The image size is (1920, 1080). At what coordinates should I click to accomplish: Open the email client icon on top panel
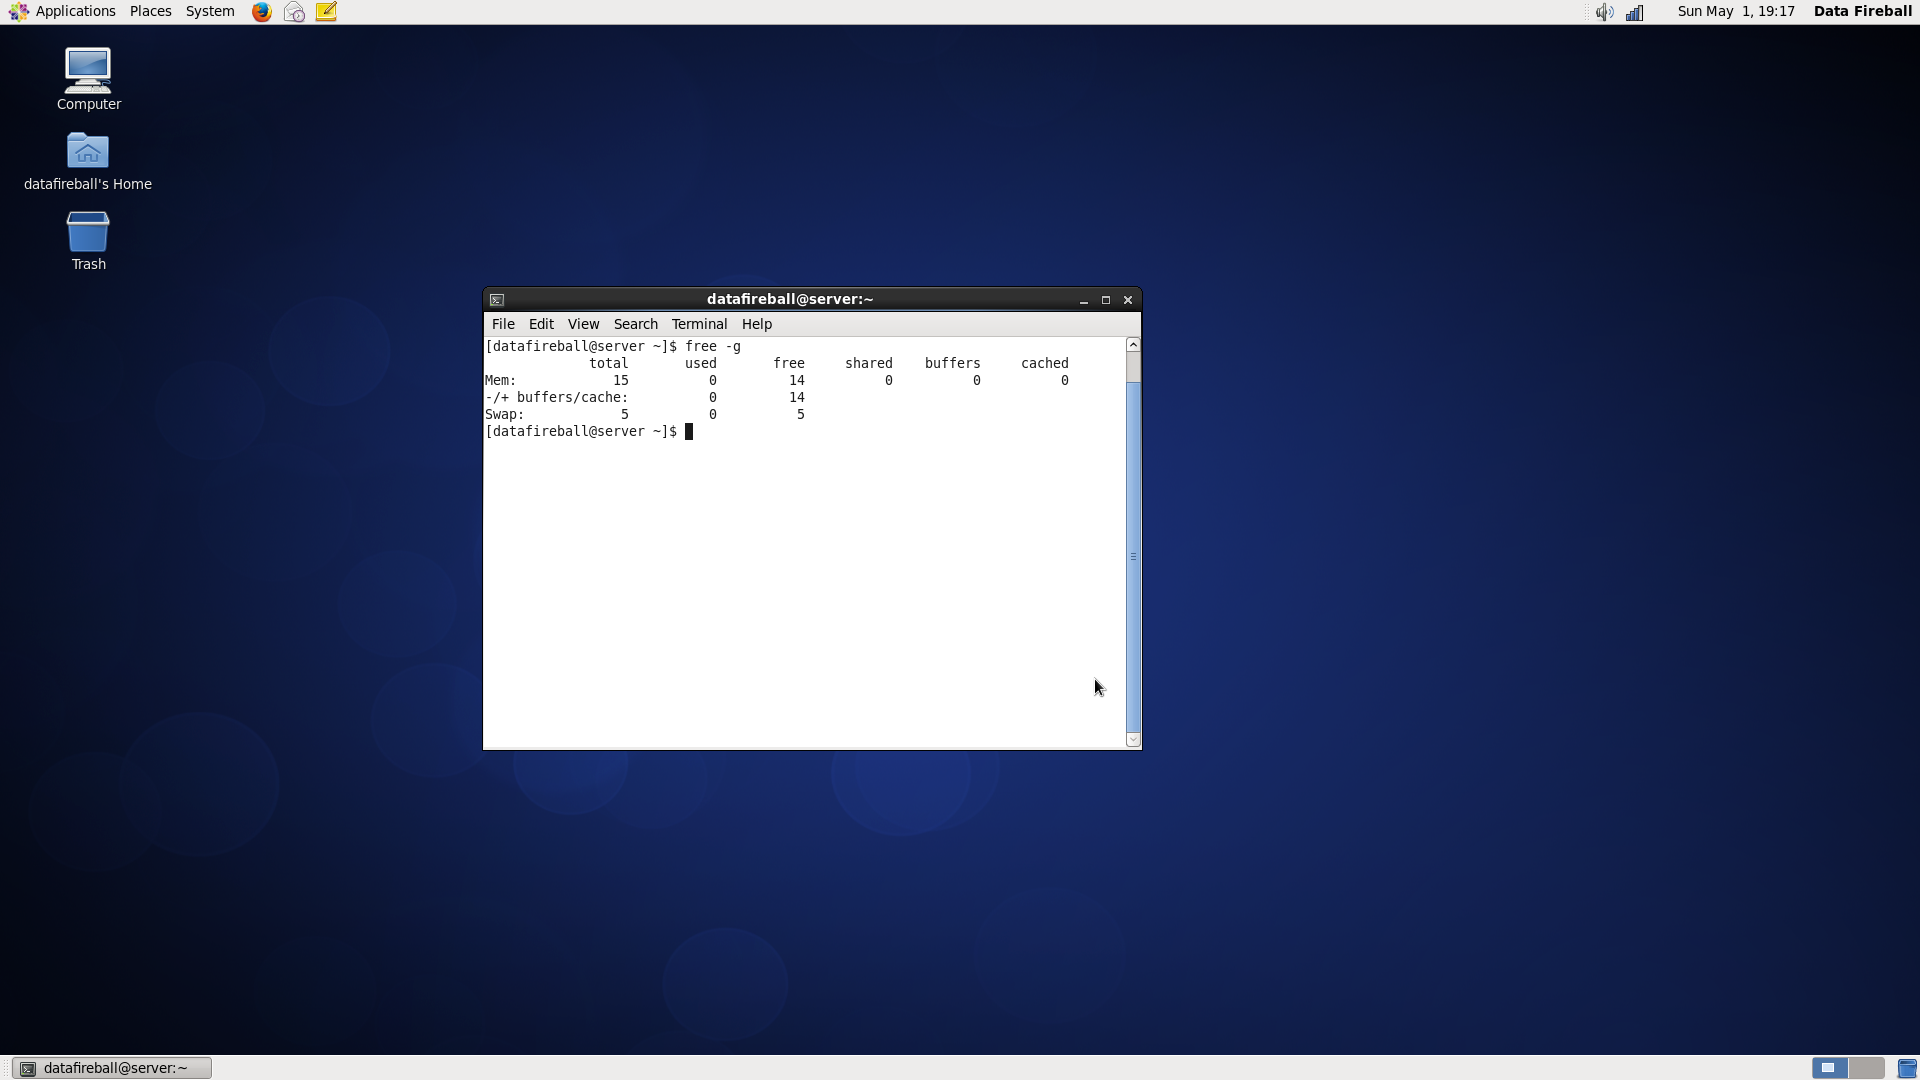click(x=293, y=11)
